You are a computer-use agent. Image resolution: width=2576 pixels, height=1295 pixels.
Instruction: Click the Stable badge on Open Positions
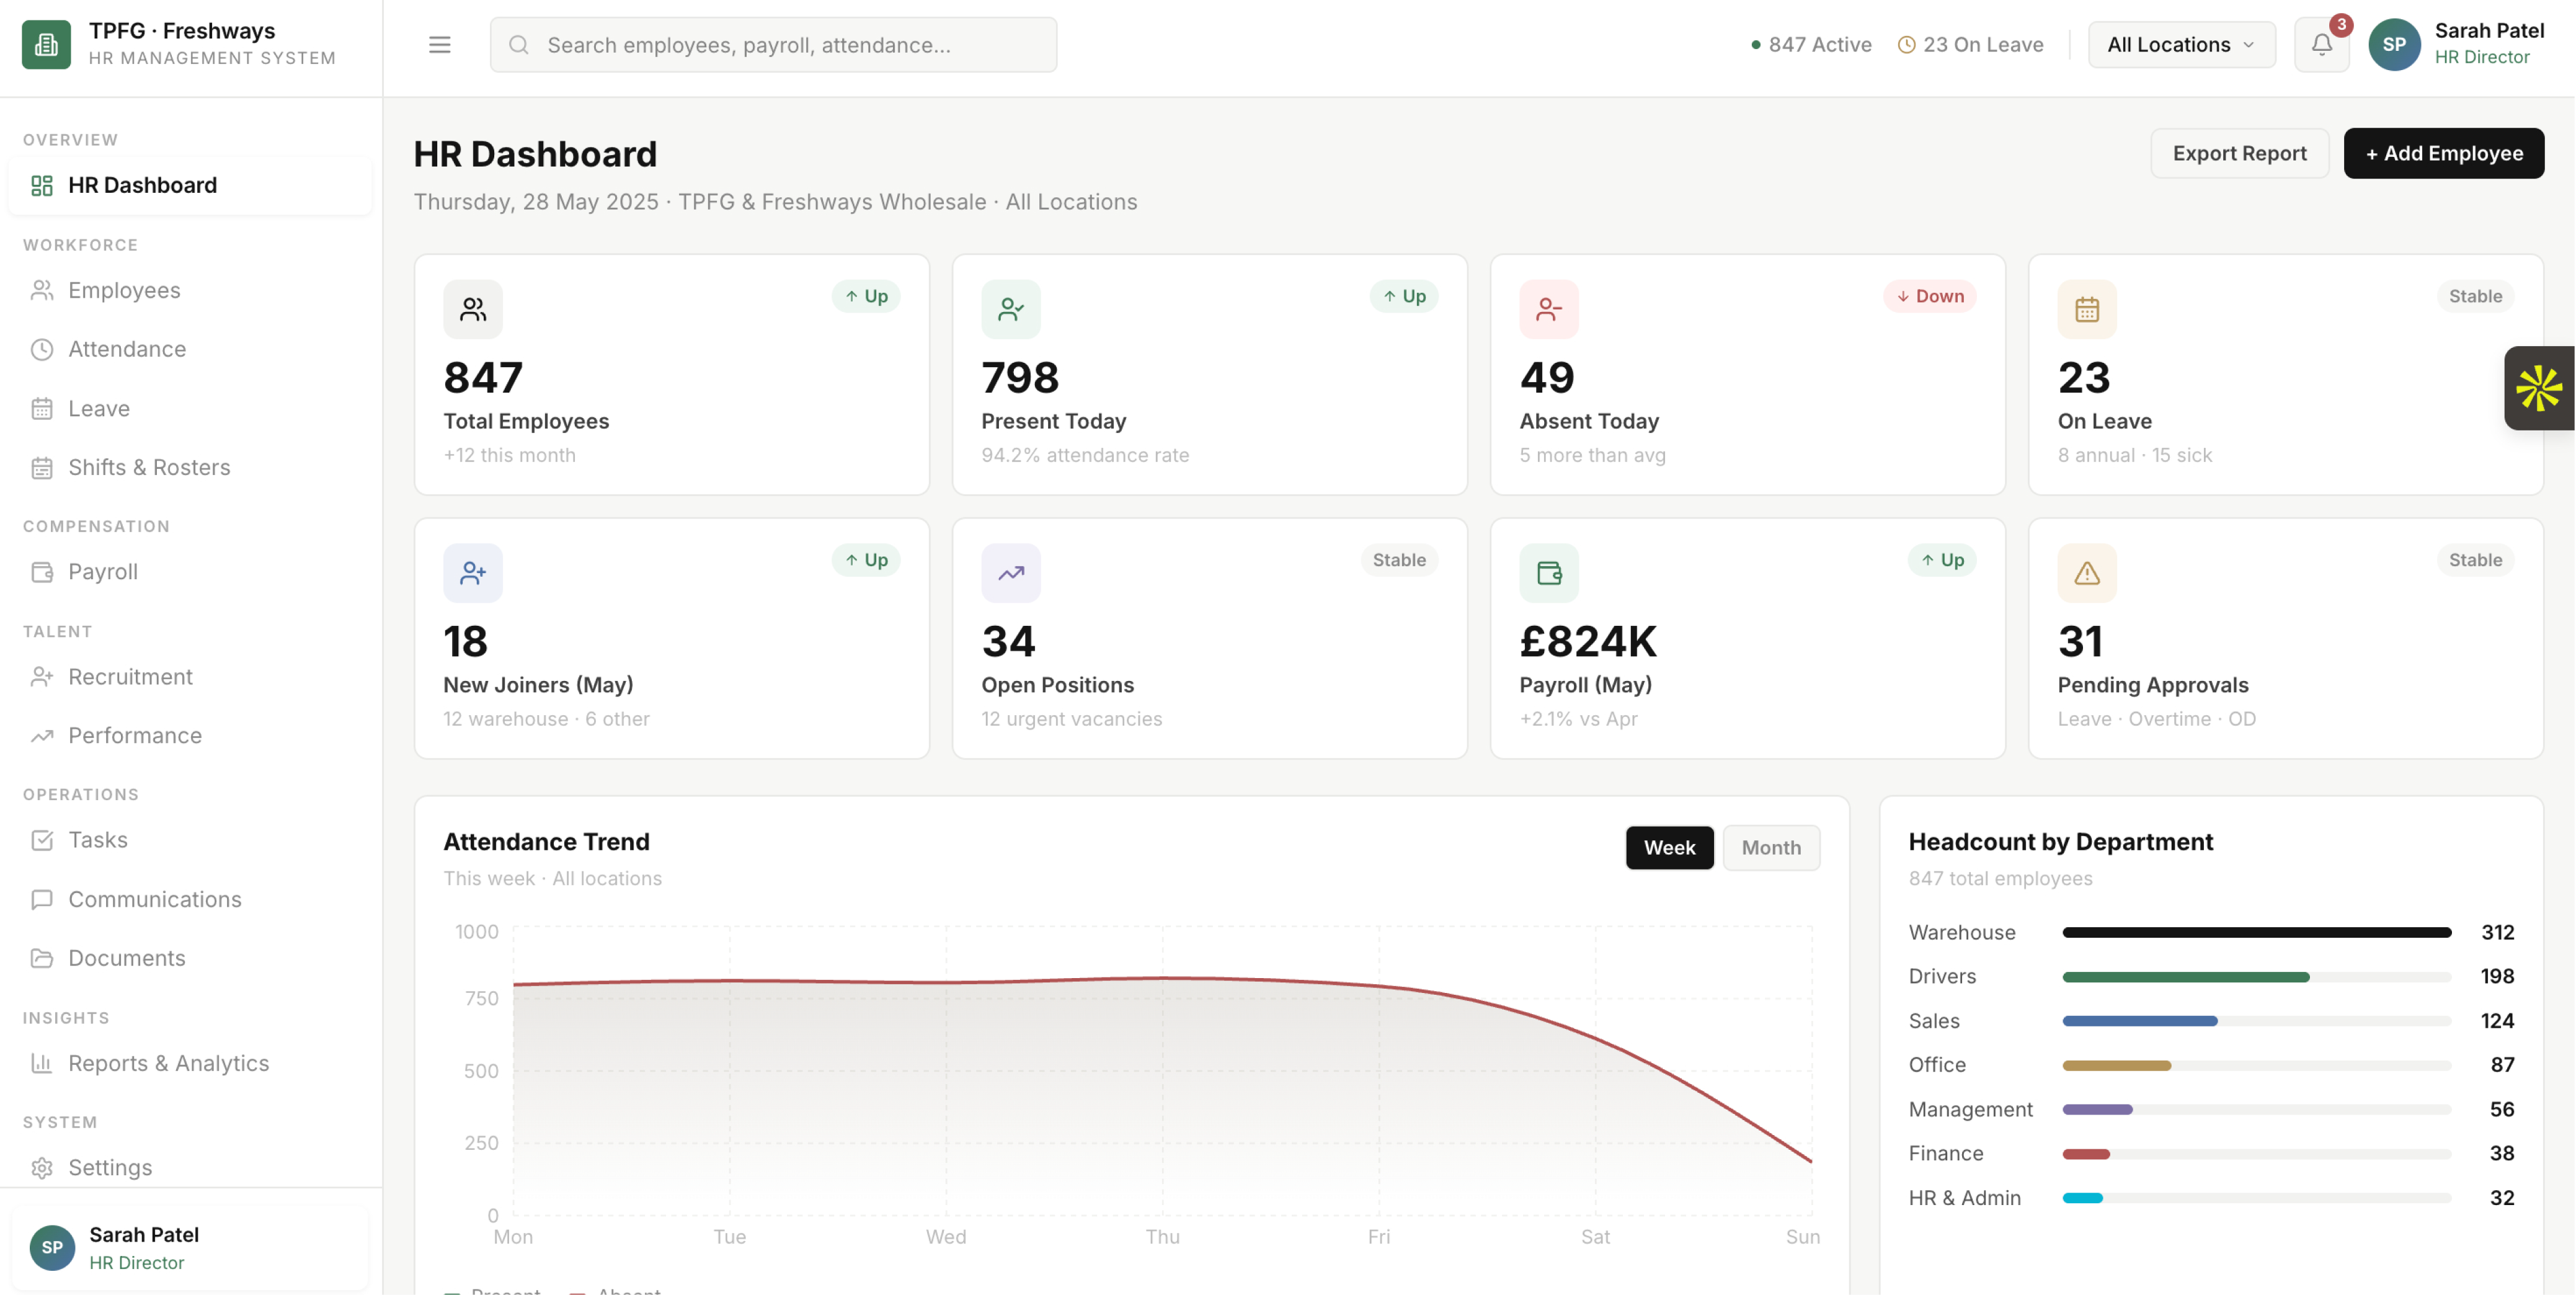coord(1399,560)
